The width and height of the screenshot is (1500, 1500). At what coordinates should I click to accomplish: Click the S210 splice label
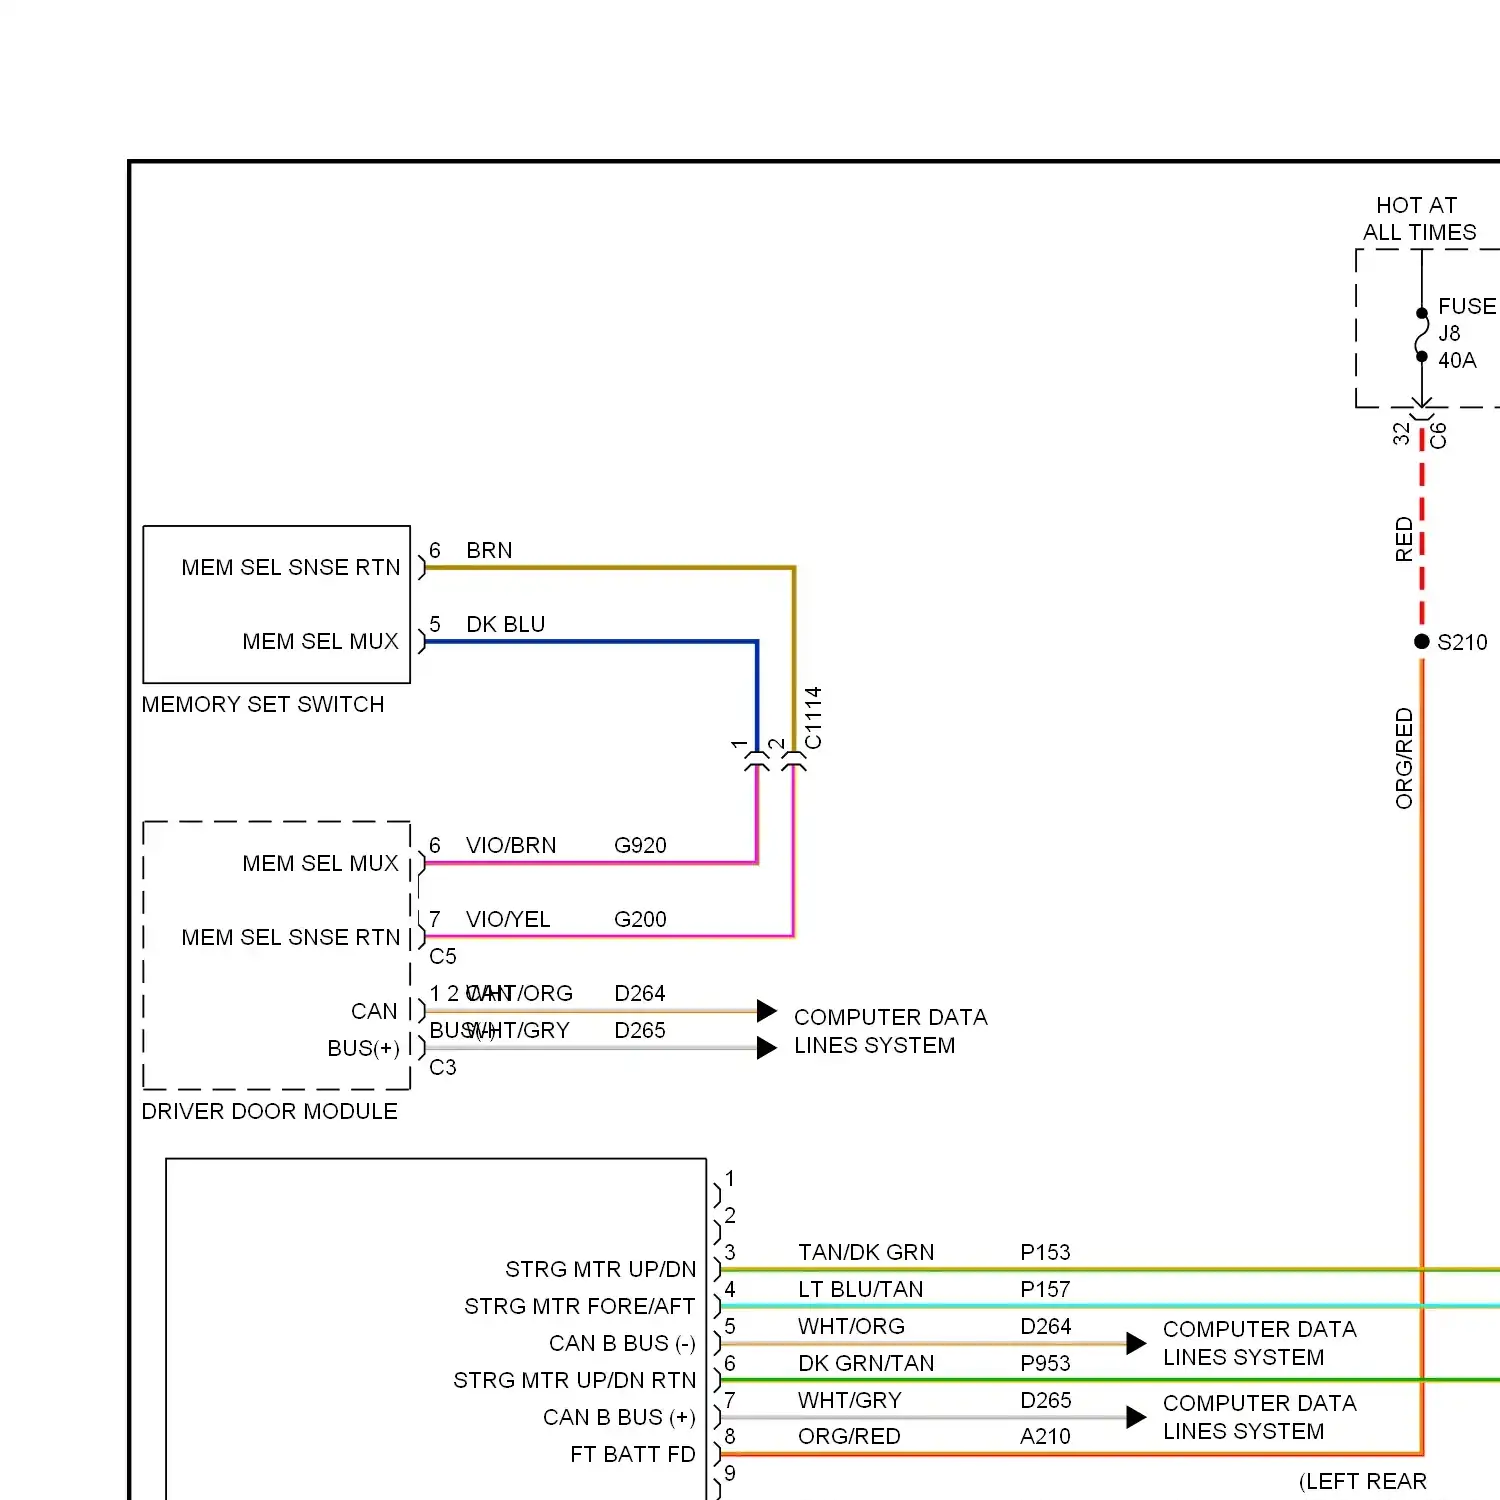[x=1462, y=642]
